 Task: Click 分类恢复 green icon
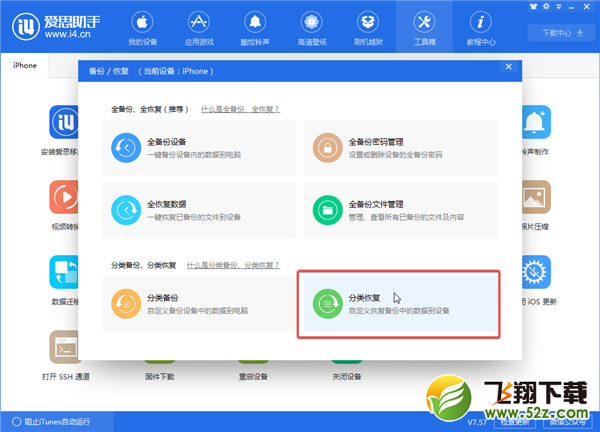coord(328,304)
